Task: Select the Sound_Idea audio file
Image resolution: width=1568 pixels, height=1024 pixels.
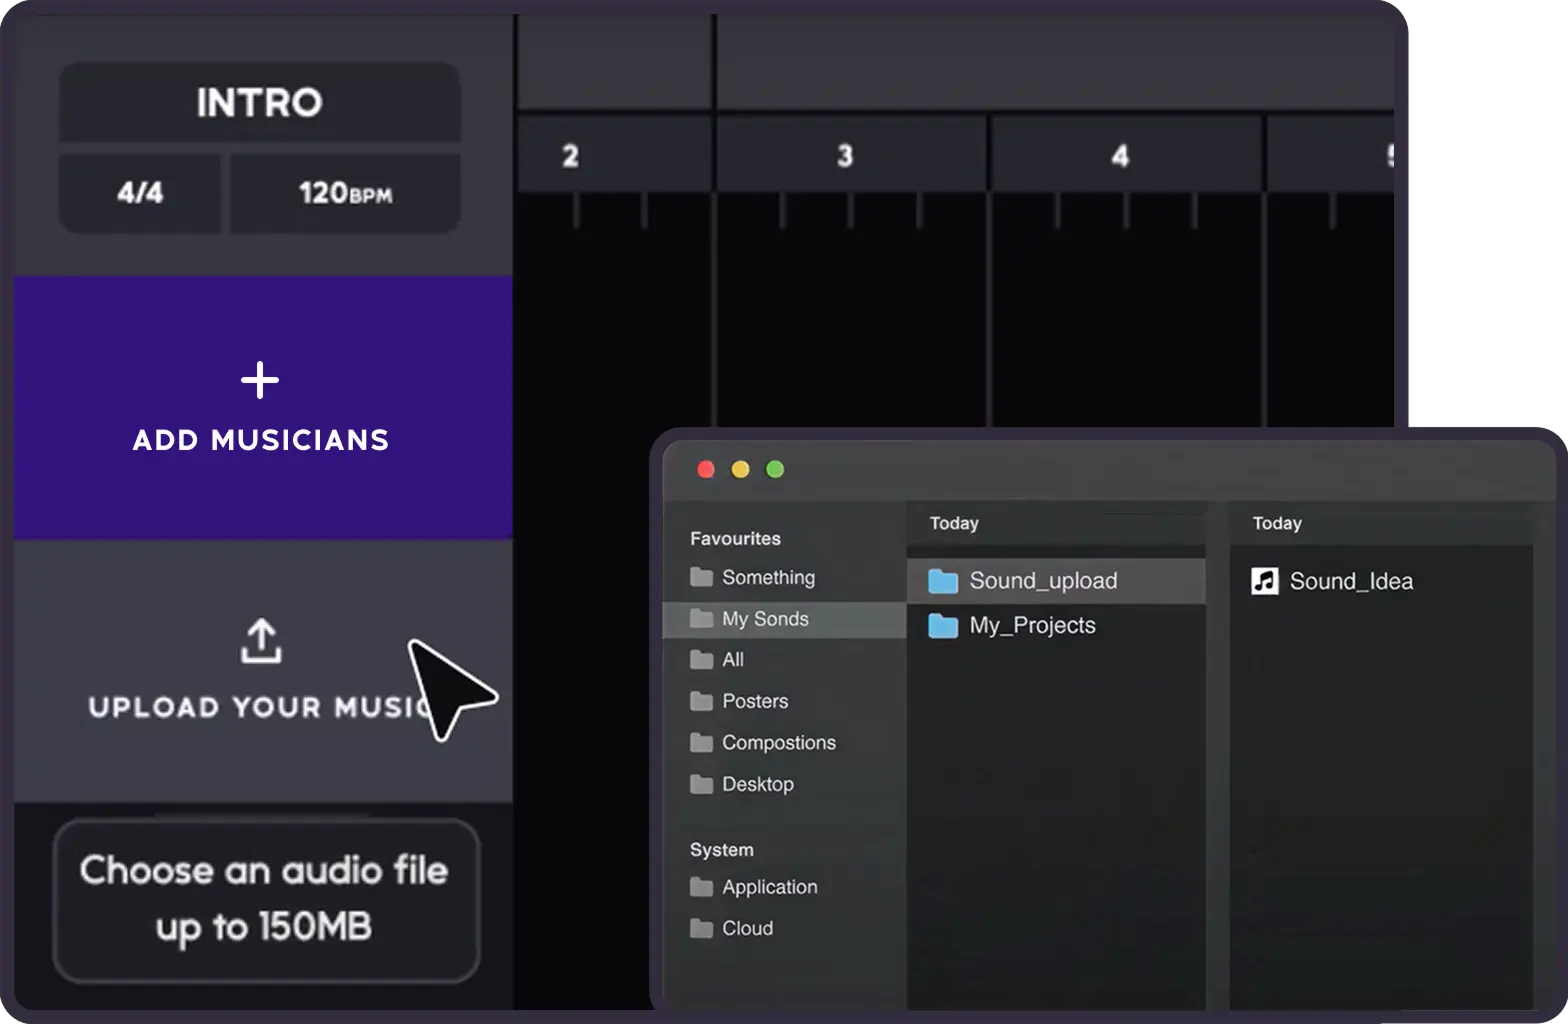Action: [1350, 582]
